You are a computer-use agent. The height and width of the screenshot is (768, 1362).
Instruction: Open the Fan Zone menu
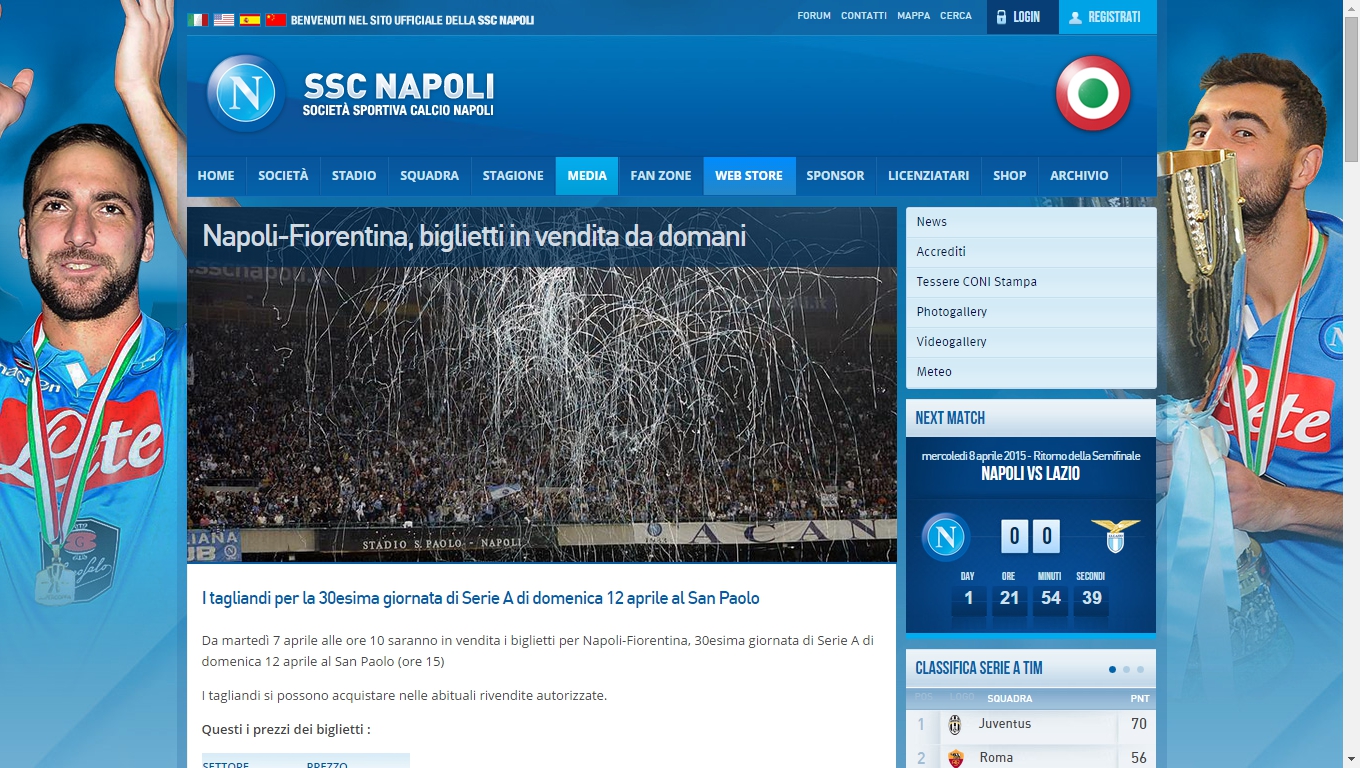[661, 176]
